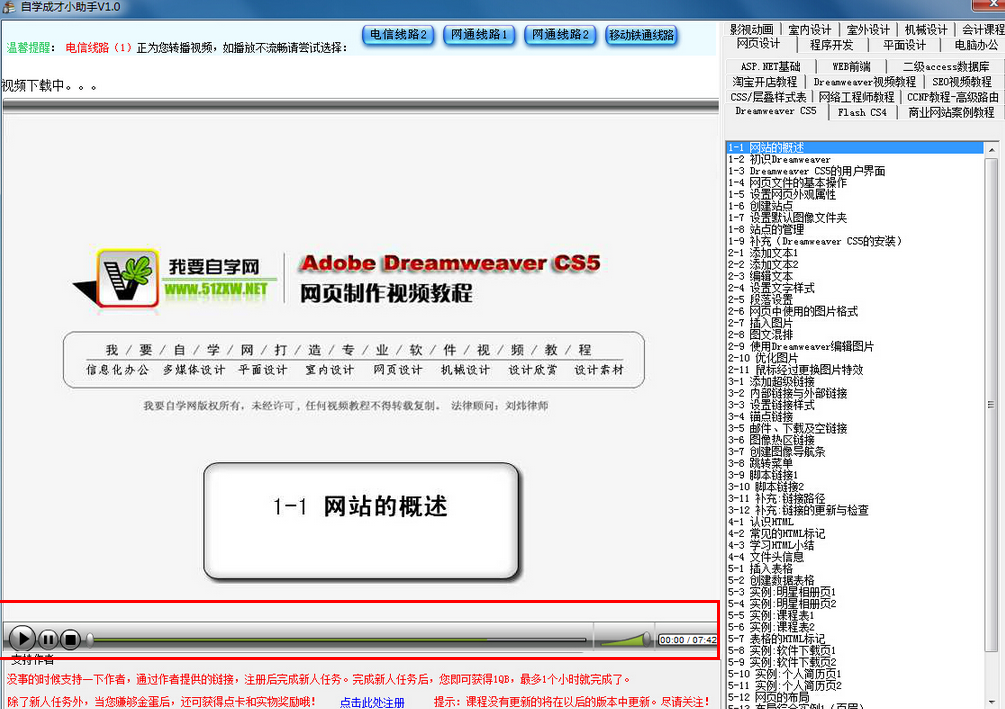
Task: Select lesson 3-1 添加超级链接
Action: pyautogui.click(x=854, y=381)
